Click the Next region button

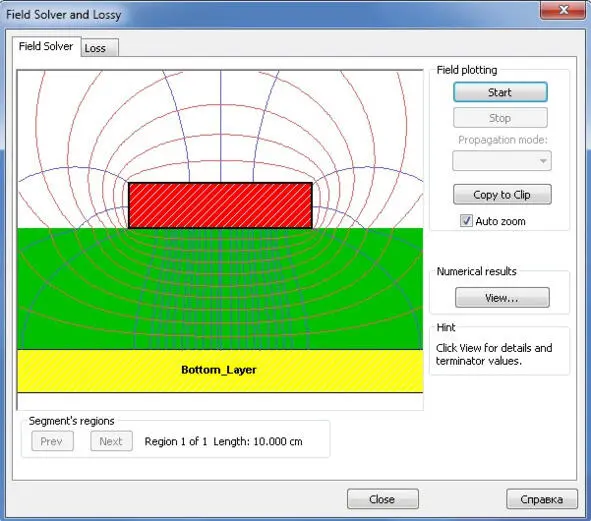[x=111, y=441]
